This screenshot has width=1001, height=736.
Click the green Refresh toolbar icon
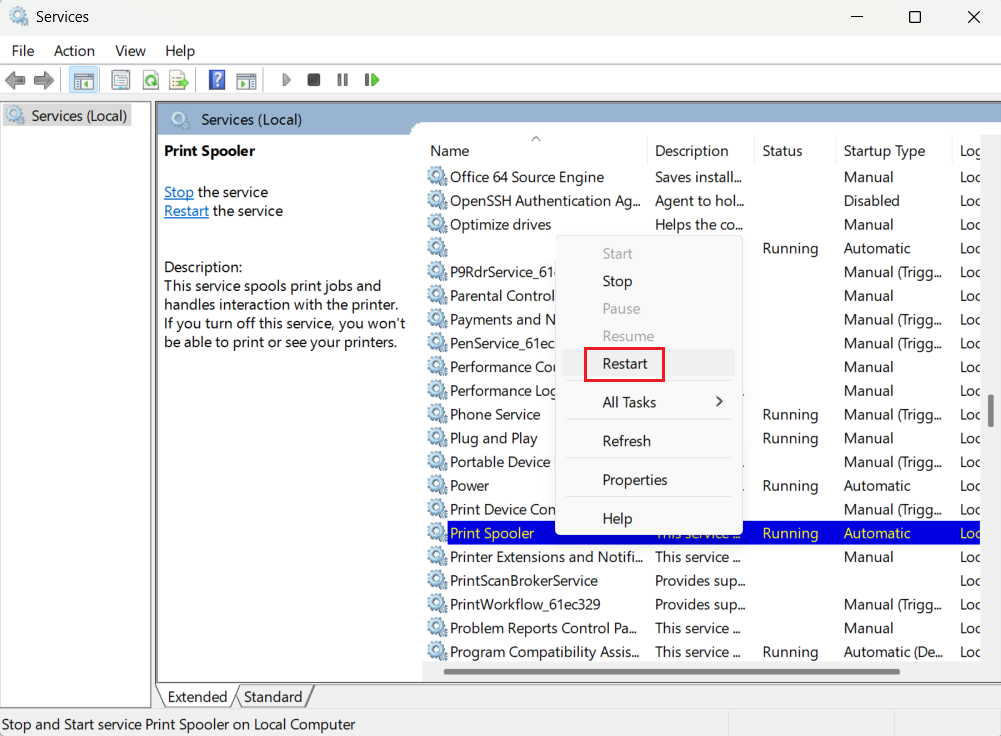(150, 80)
